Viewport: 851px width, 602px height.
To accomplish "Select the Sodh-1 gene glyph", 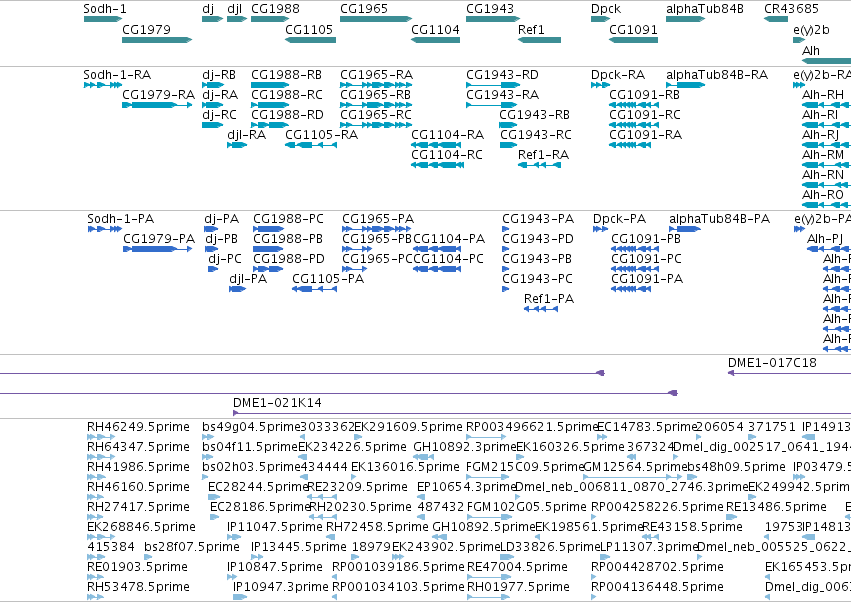I will coord(103,19).
